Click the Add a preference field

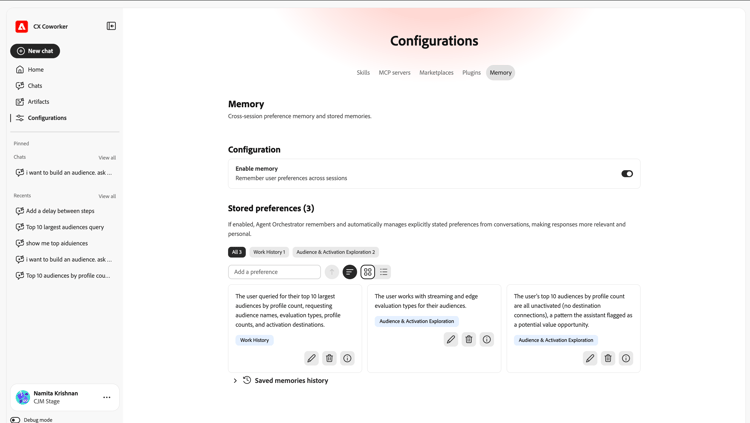coord(274,272)
